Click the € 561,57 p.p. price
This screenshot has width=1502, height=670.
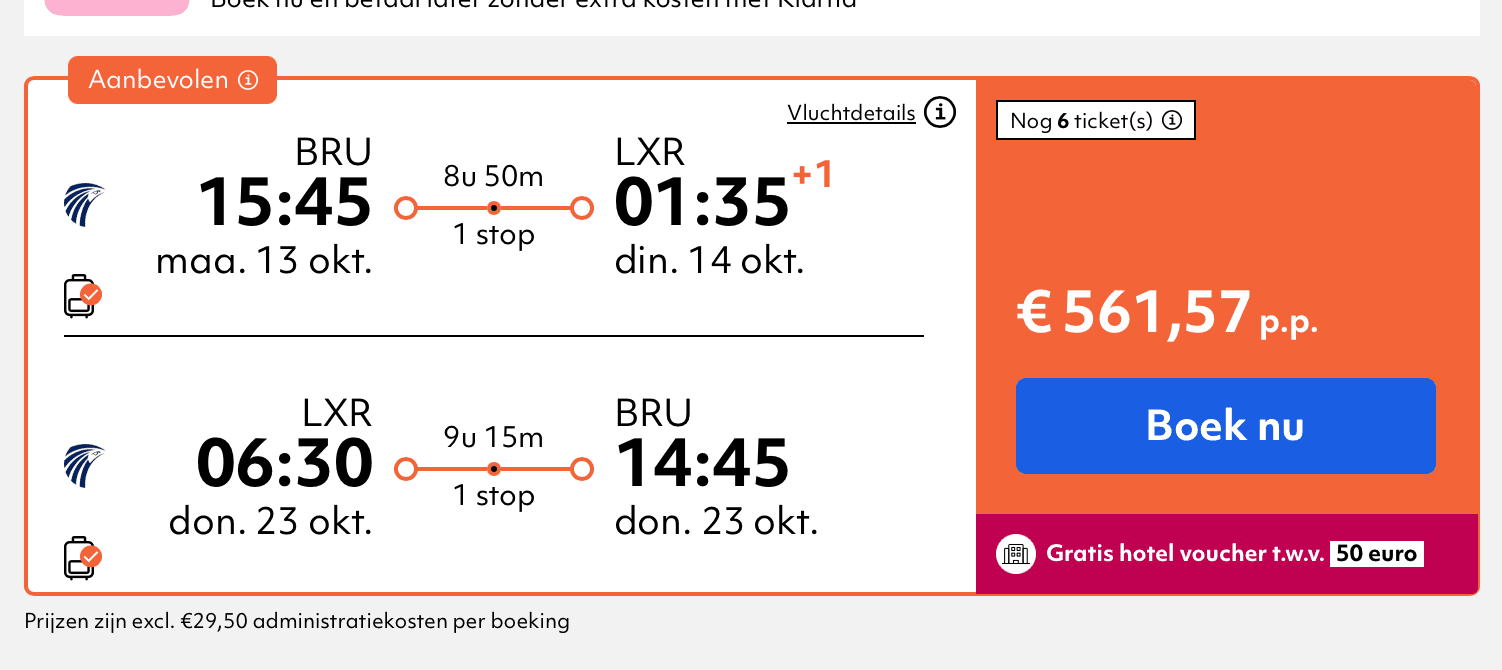[1167, 313]
